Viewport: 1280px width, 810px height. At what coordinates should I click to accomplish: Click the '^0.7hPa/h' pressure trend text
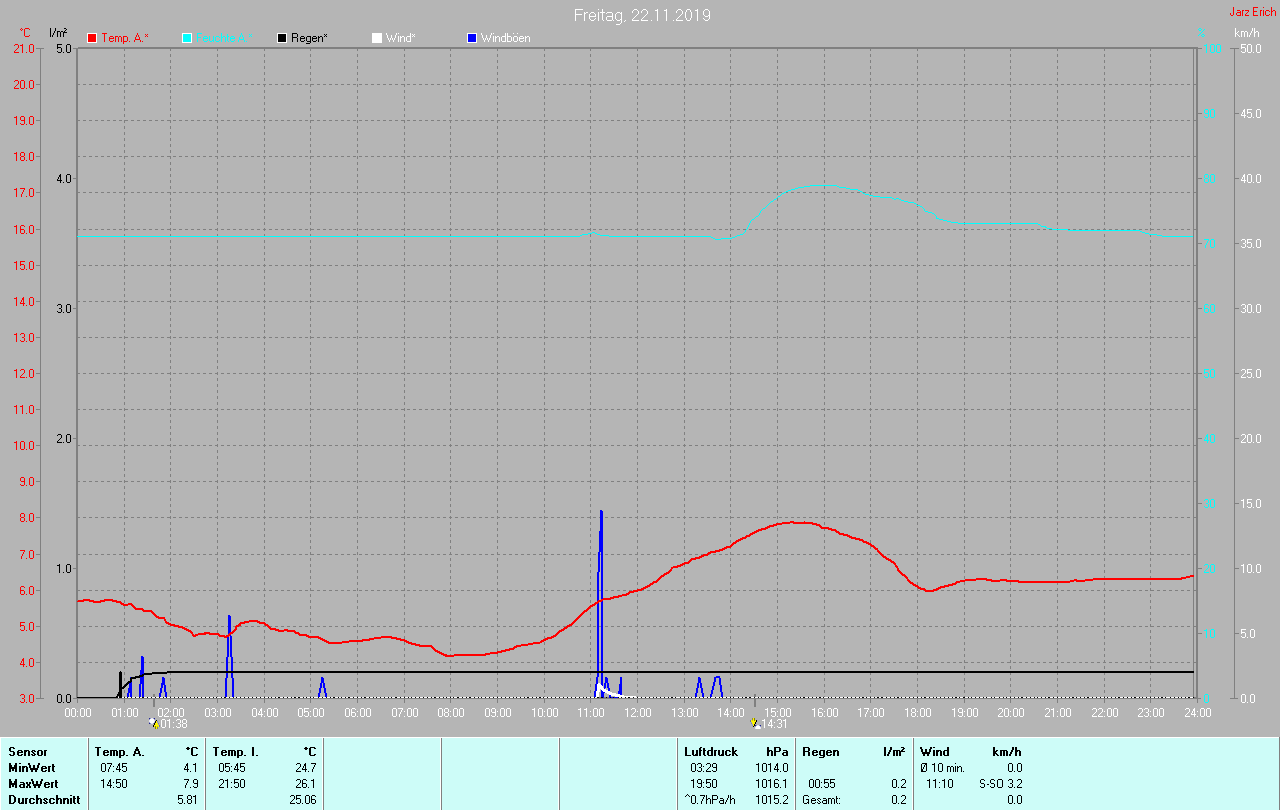click(x=710, y=800)
